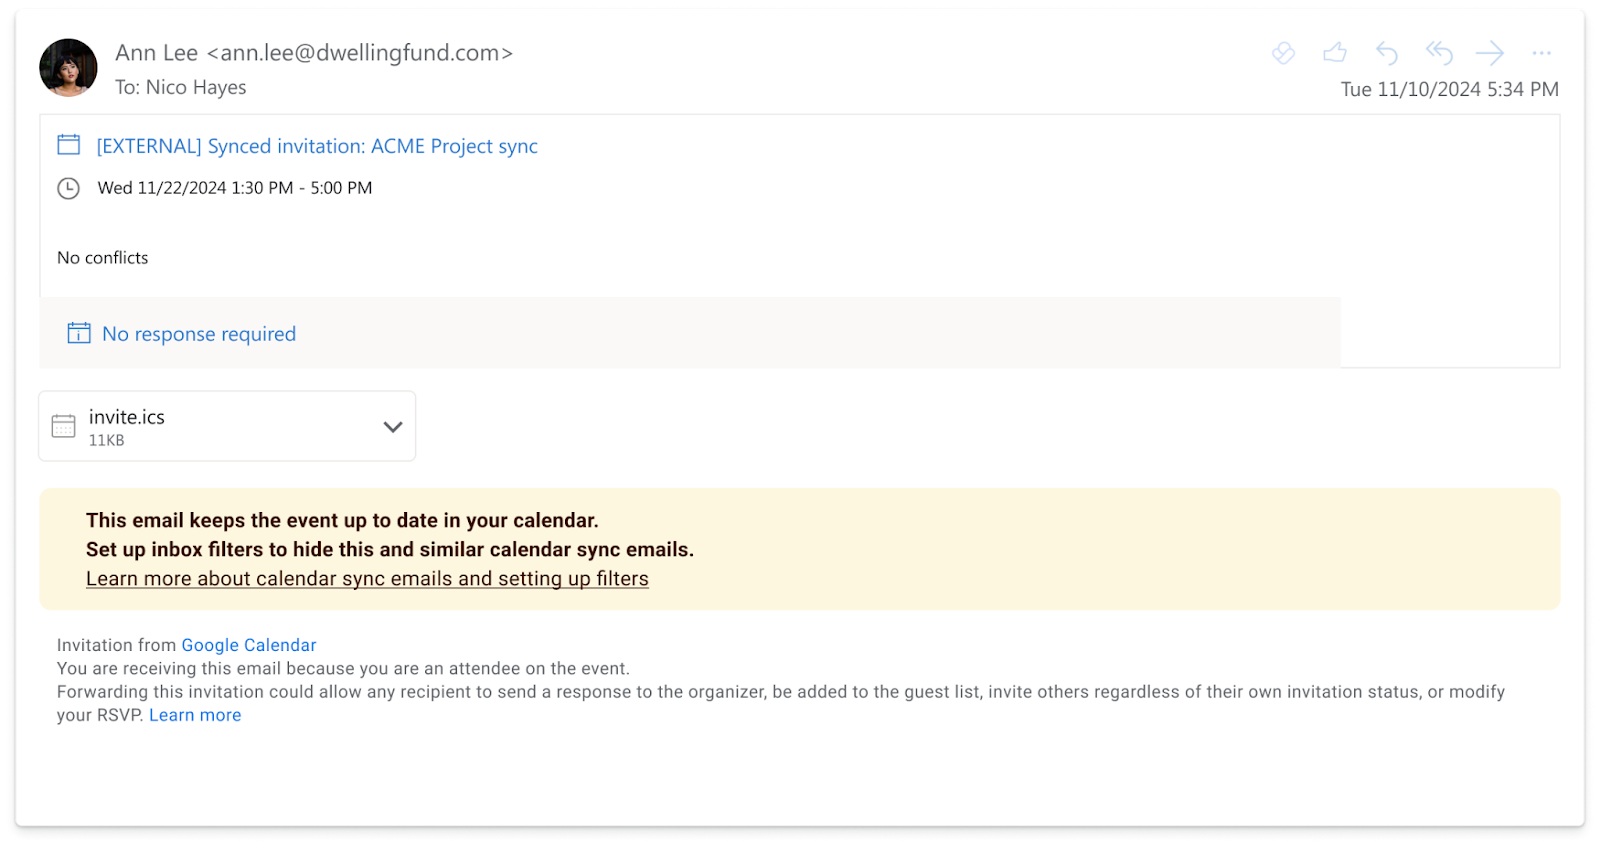The width and height of the screenshot is (1600, 848).
Task: Follow the Google Calendar link
Action: pos(249,645)
